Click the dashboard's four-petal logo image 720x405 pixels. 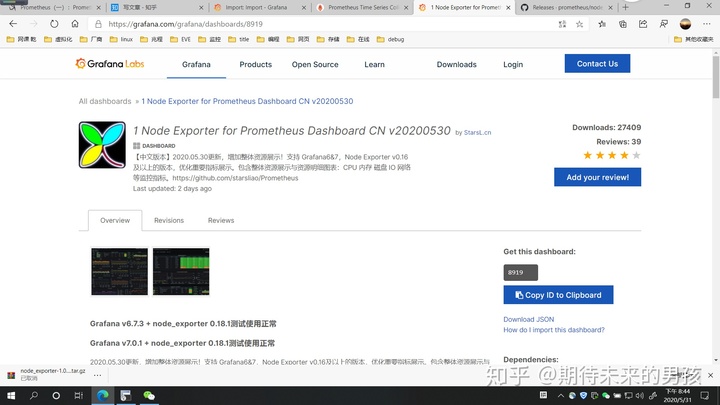[102, 145]
